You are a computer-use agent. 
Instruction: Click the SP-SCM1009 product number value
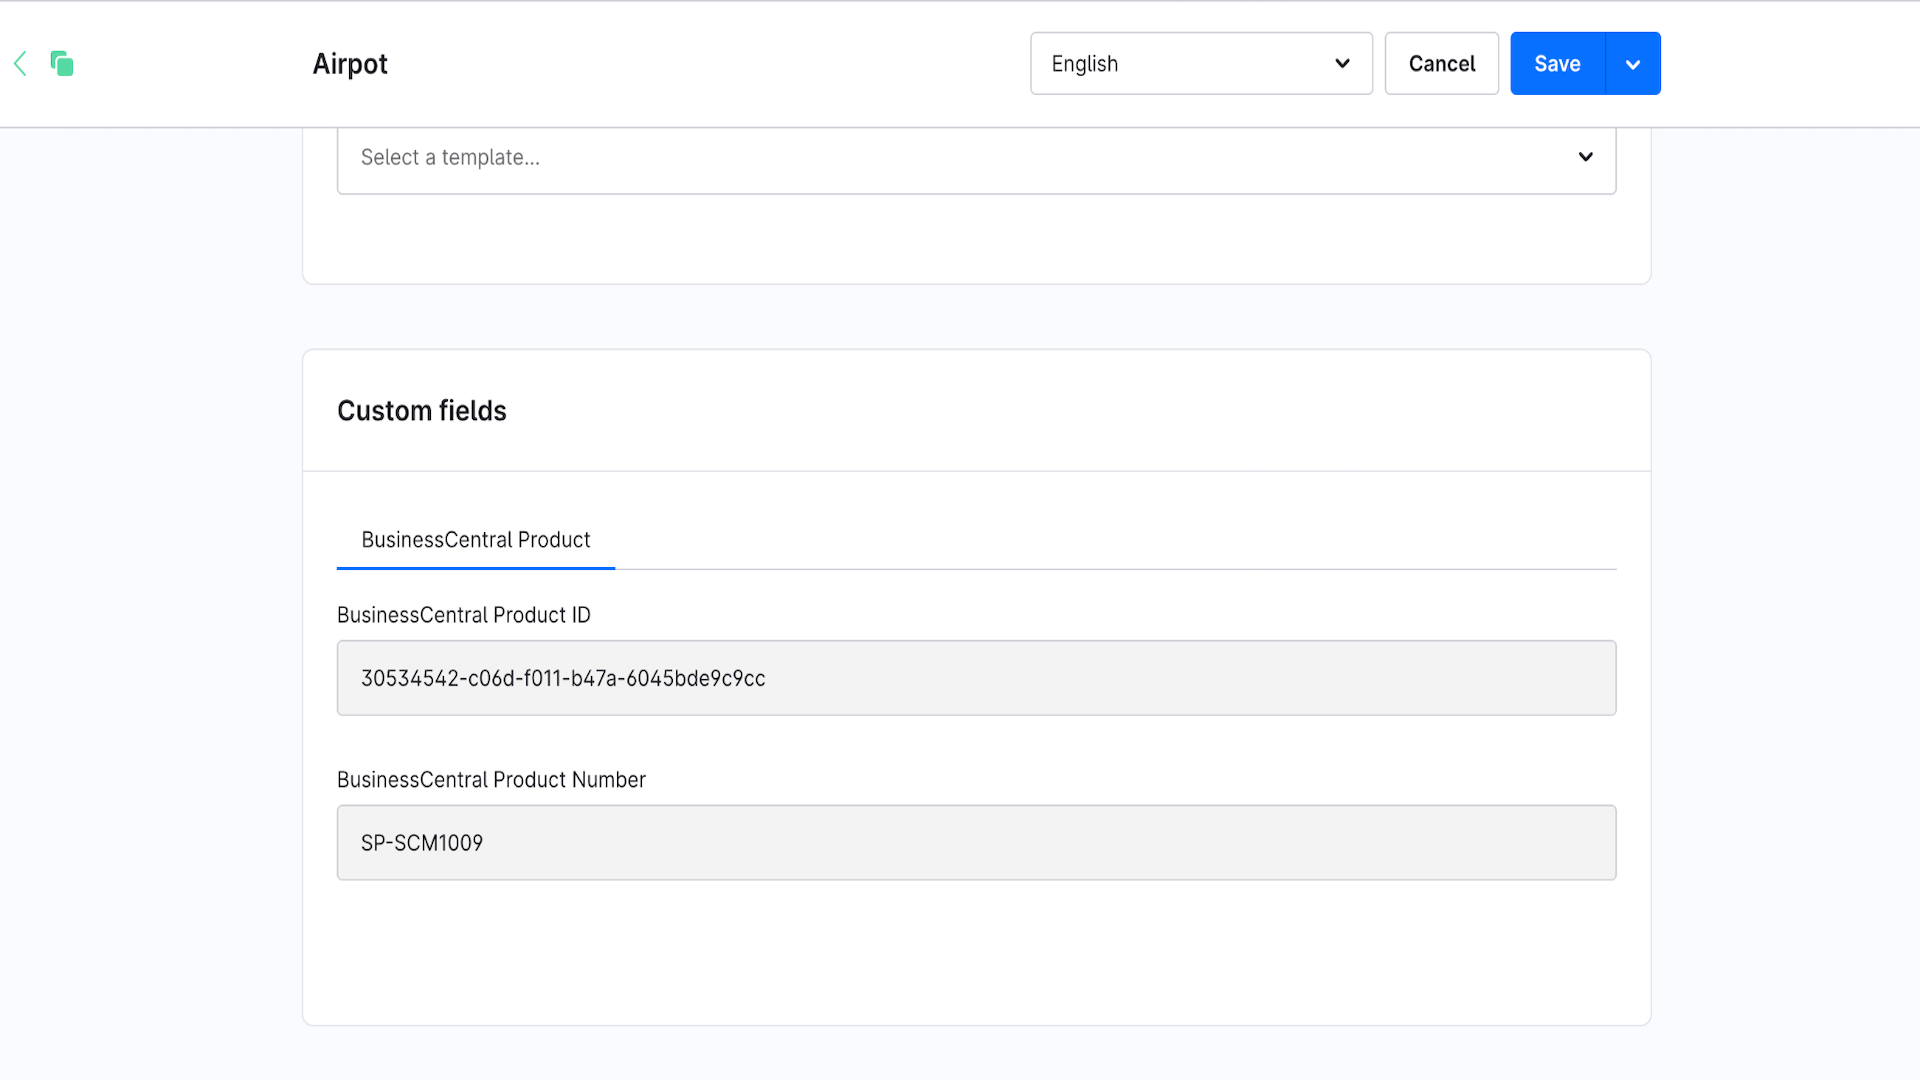point(421,842)
